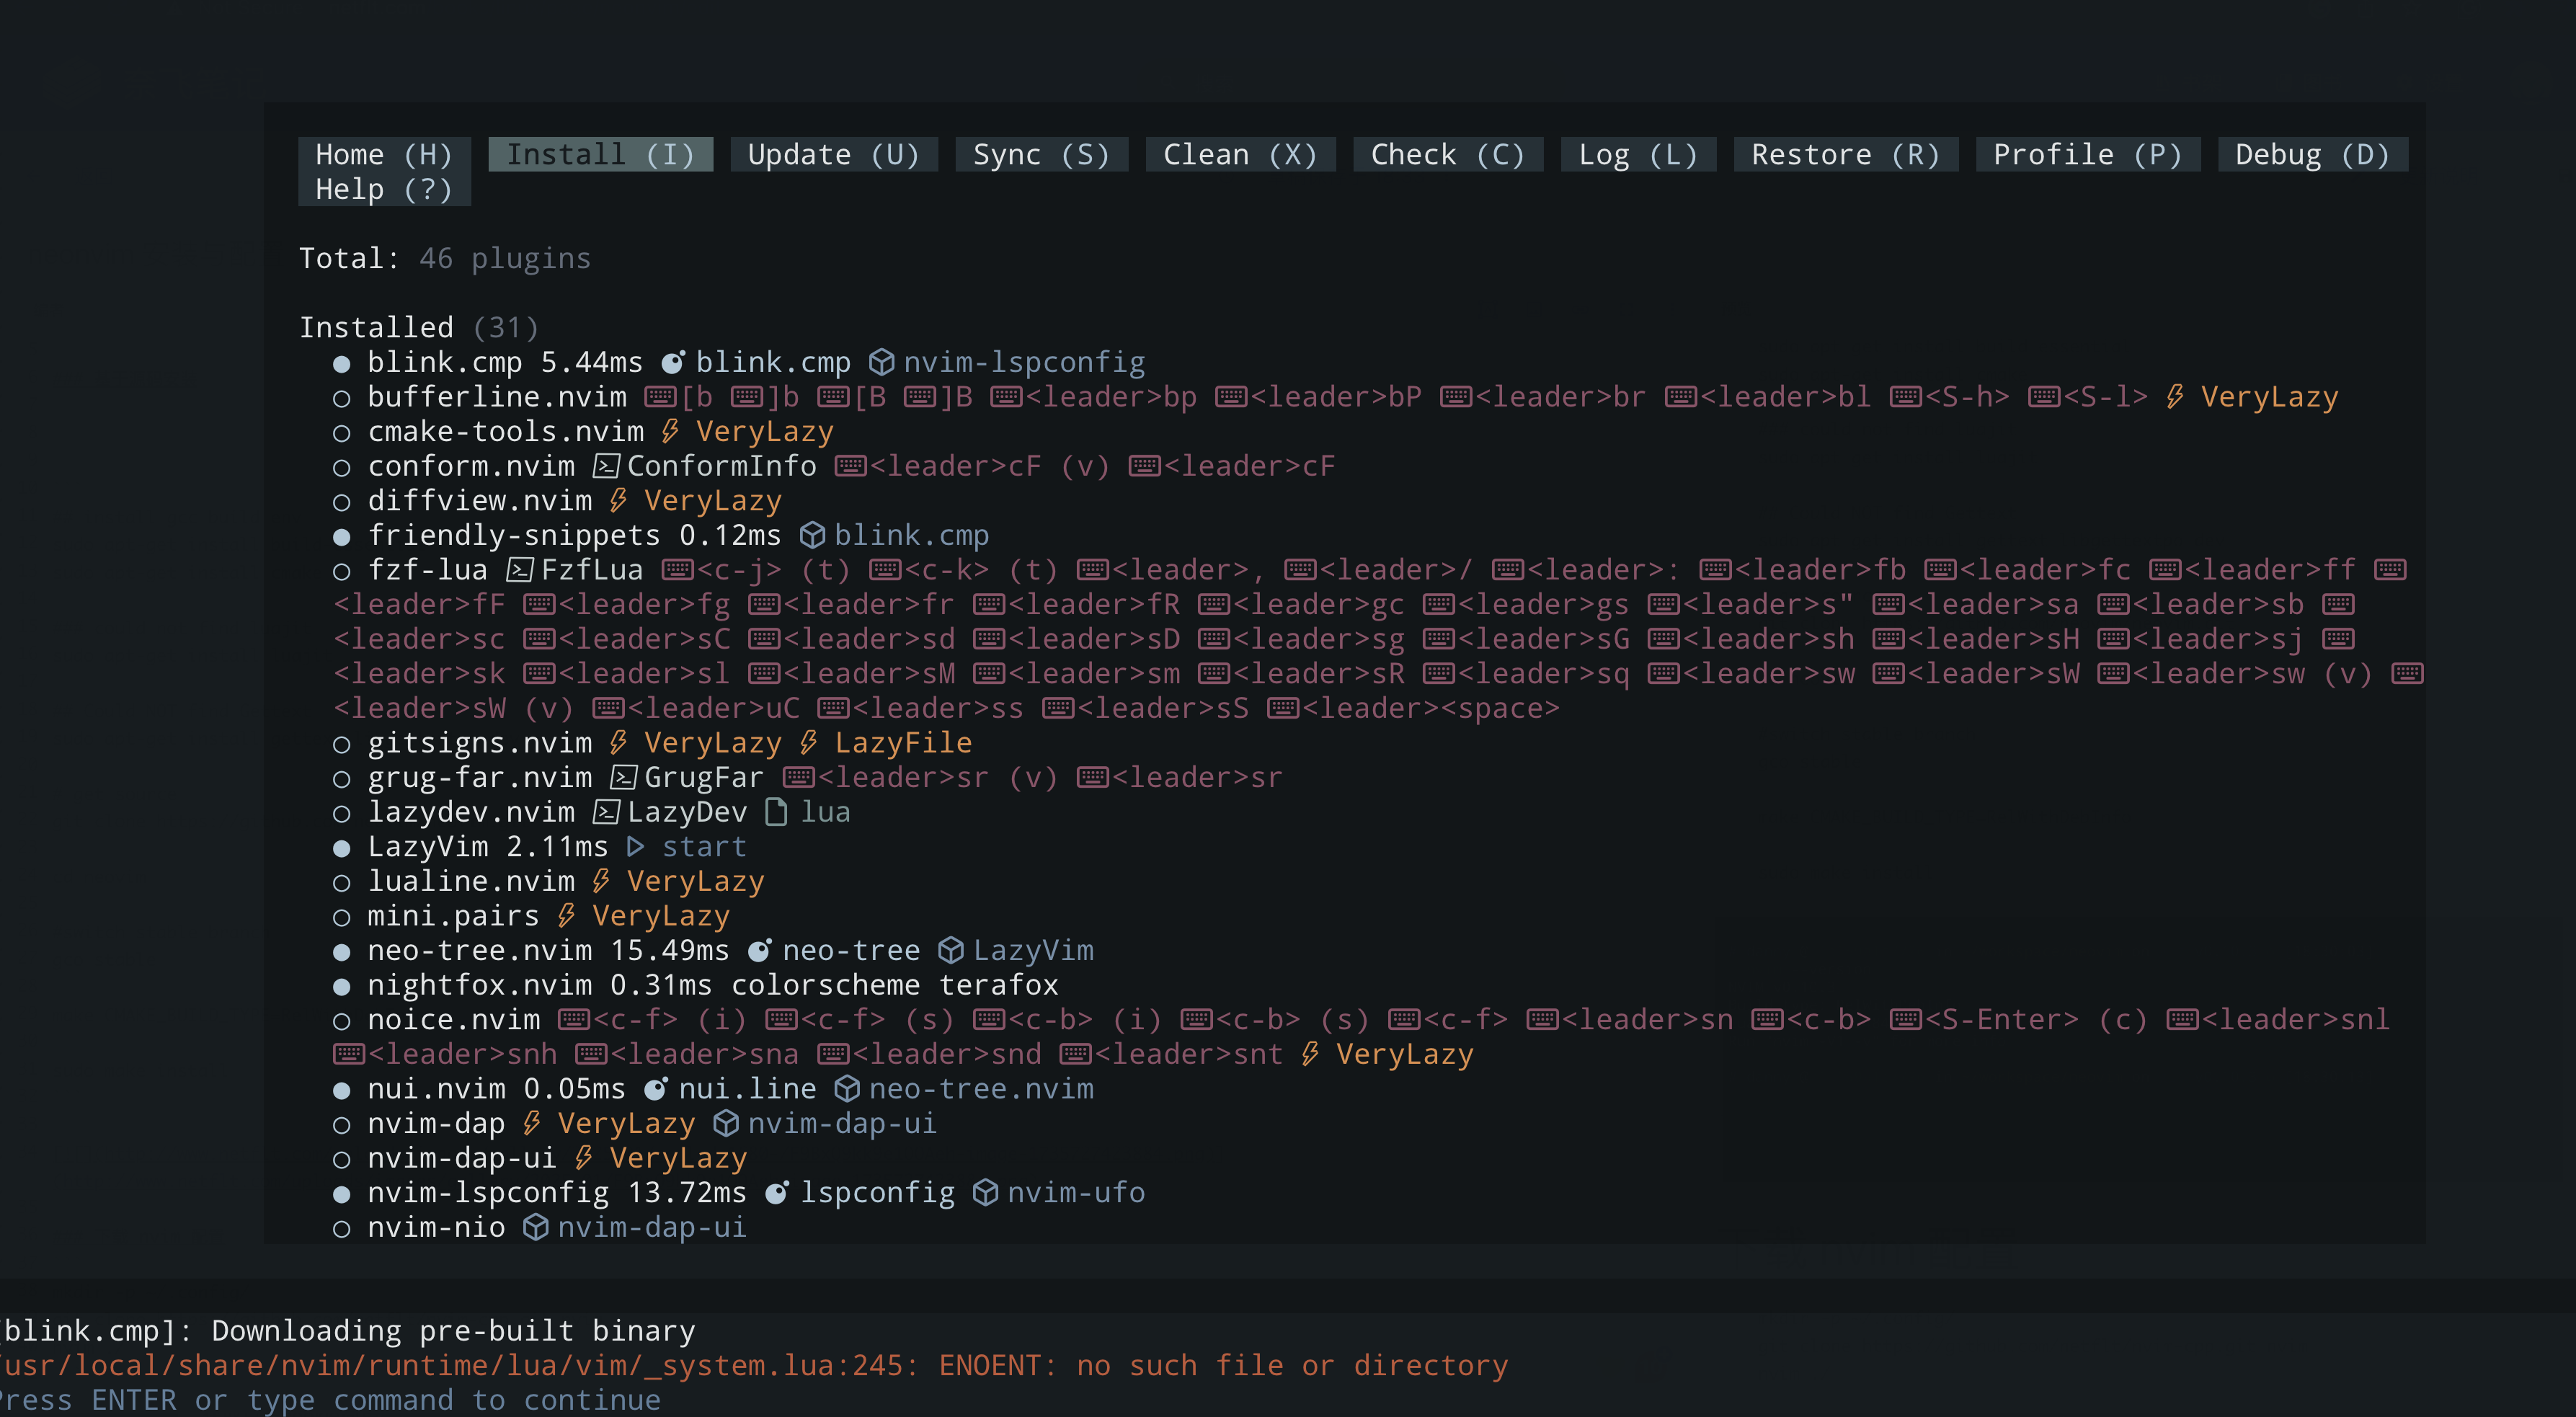Select the mini.pairs plugin name

click(454, 916)
